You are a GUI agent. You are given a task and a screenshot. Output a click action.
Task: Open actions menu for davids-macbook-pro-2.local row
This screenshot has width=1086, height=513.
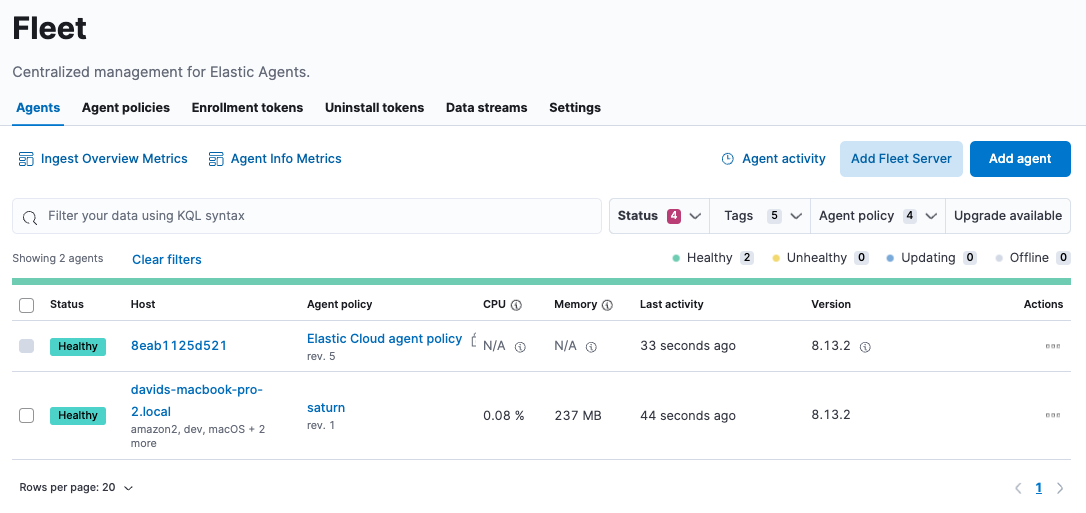click(x=1052, y=415)
